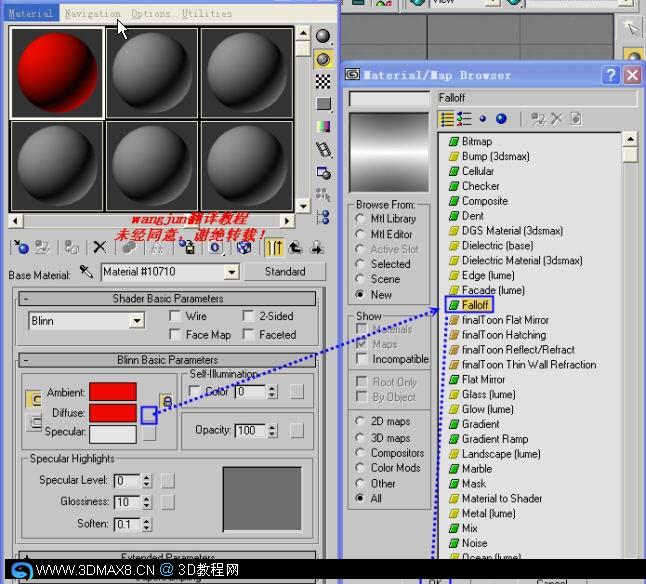646x584 pixels.
Task: Select the Compositors radio button
Action: 360,453
